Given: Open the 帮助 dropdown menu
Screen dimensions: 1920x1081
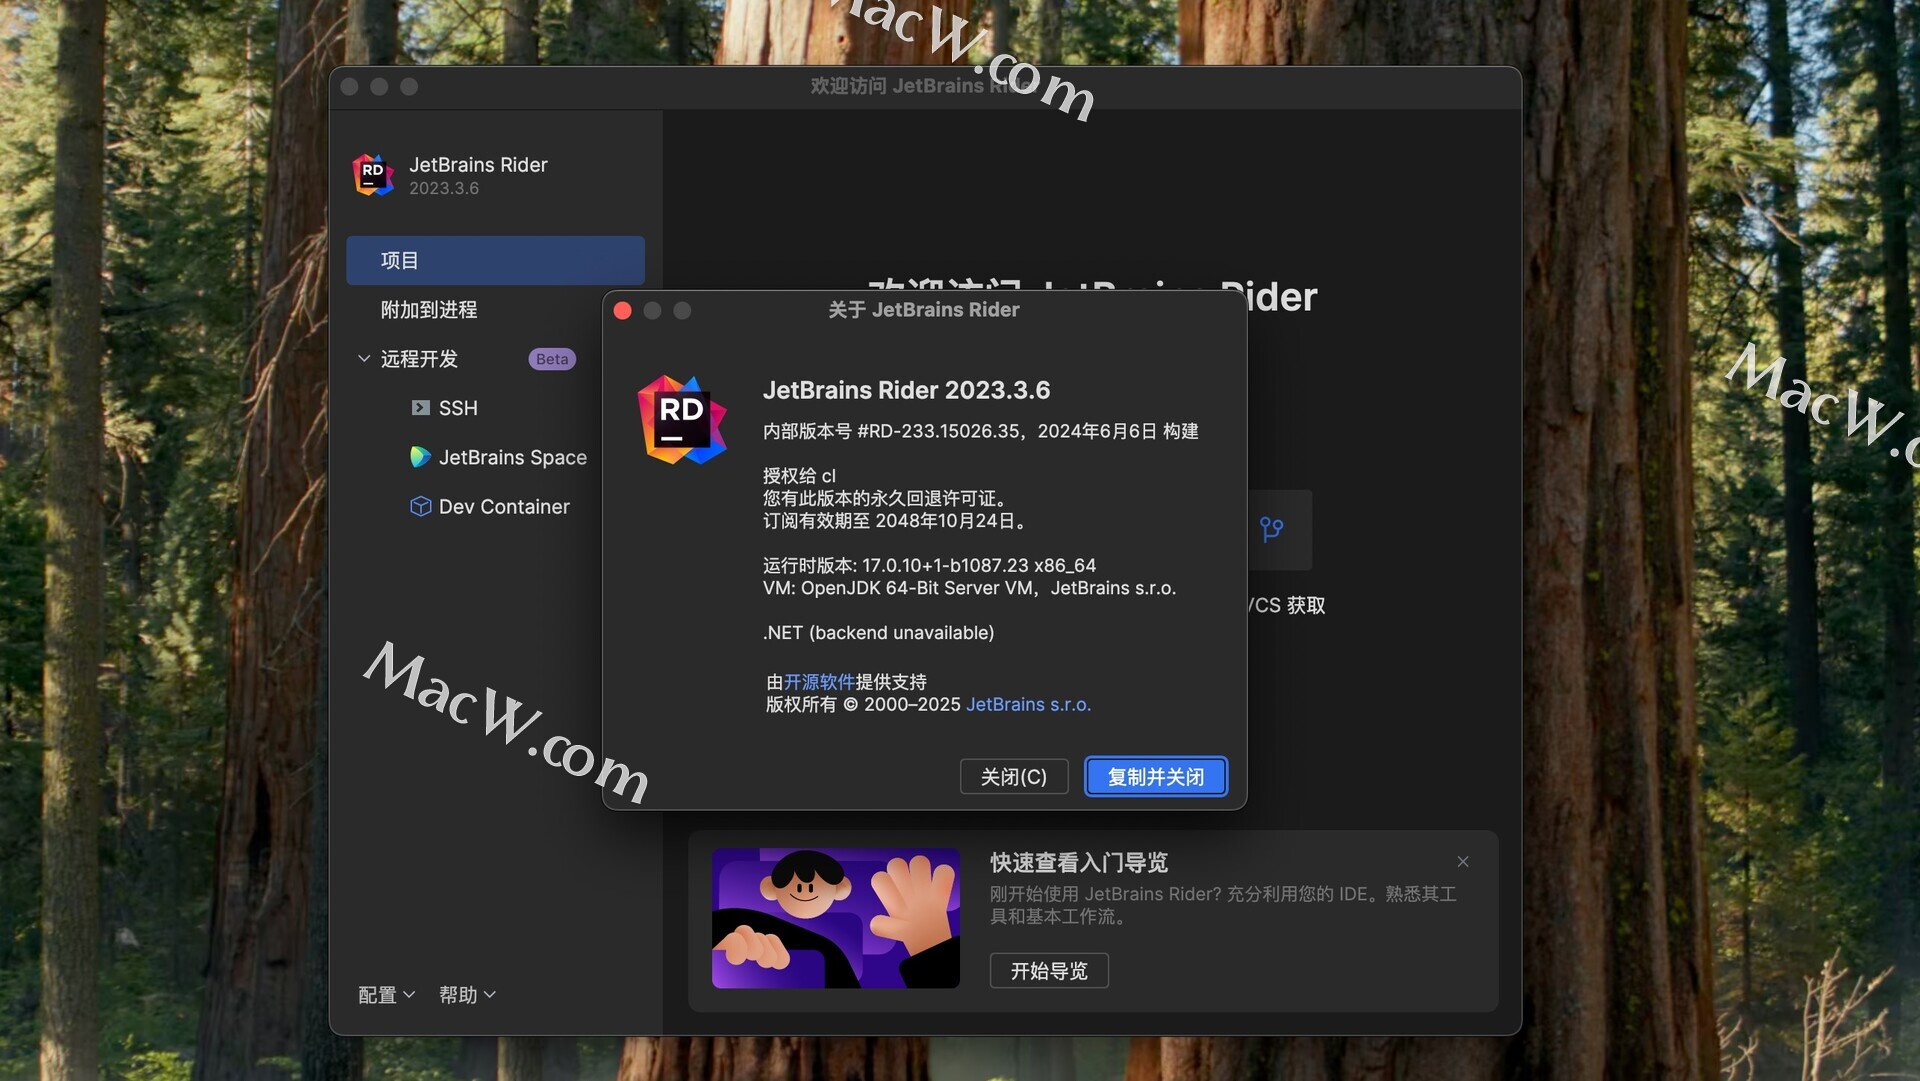Looking at the screenshot, I should click(467, 995).
